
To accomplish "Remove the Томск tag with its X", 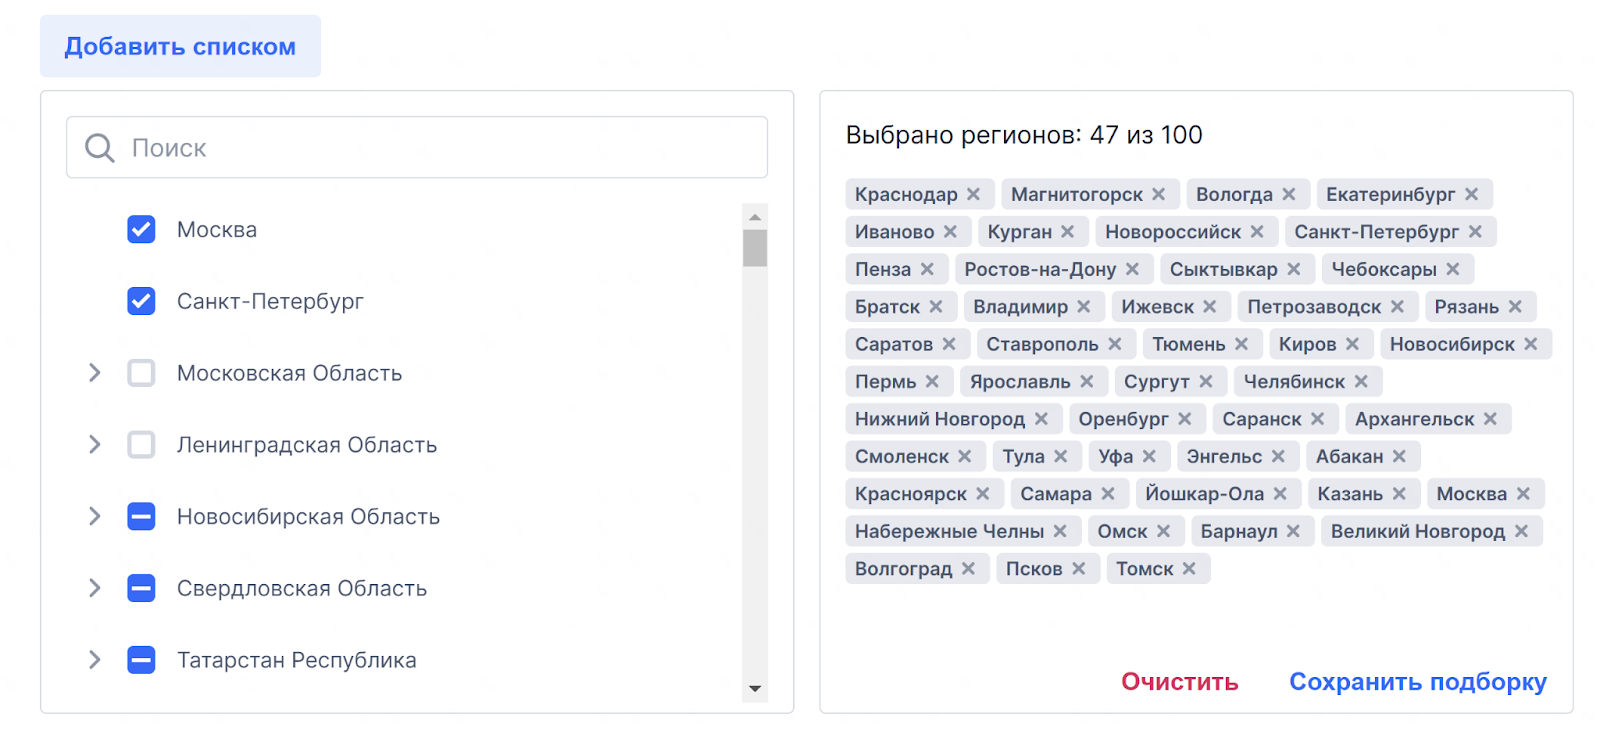I will pyautogui.click(x=1189, y=569).
